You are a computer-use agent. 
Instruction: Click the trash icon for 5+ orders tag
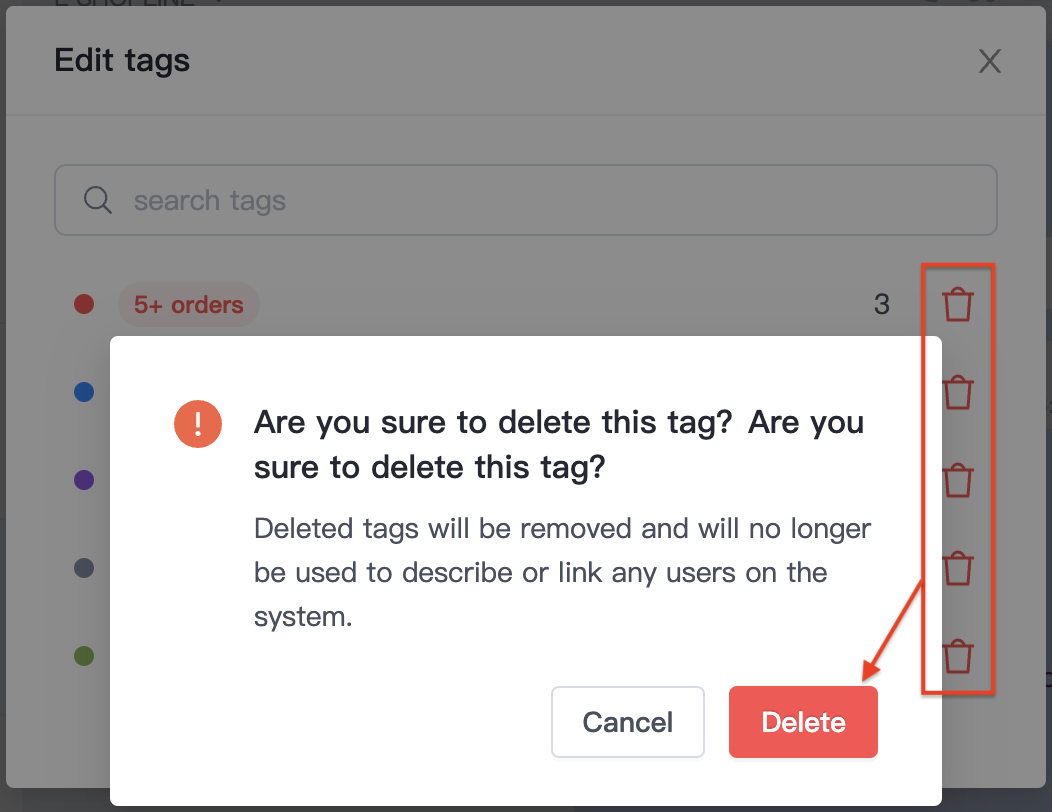coord(957,305)
